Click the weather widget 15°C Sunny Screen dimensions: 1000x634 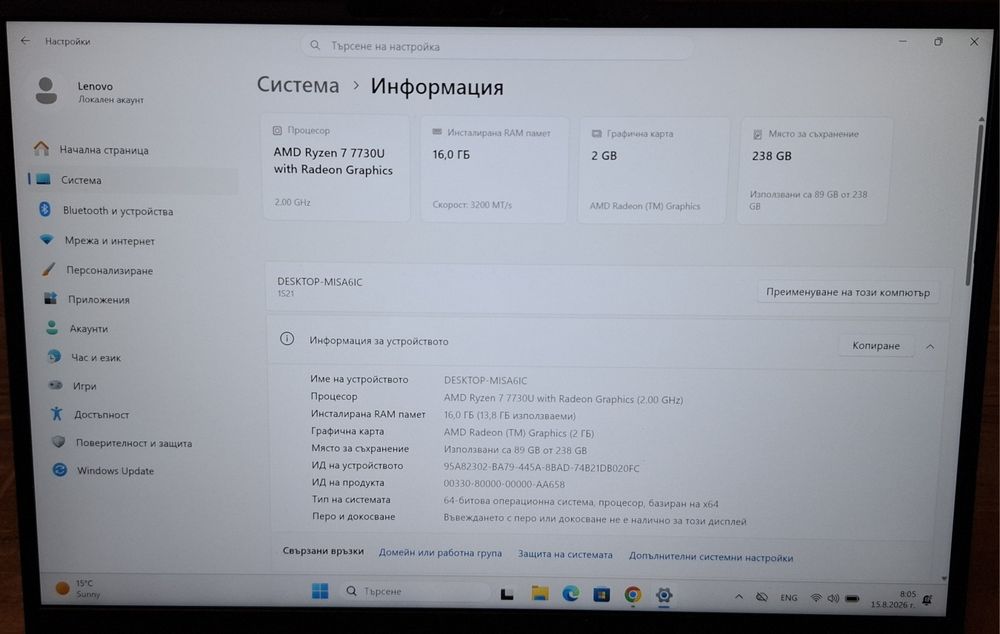click(x=78, y=588)
